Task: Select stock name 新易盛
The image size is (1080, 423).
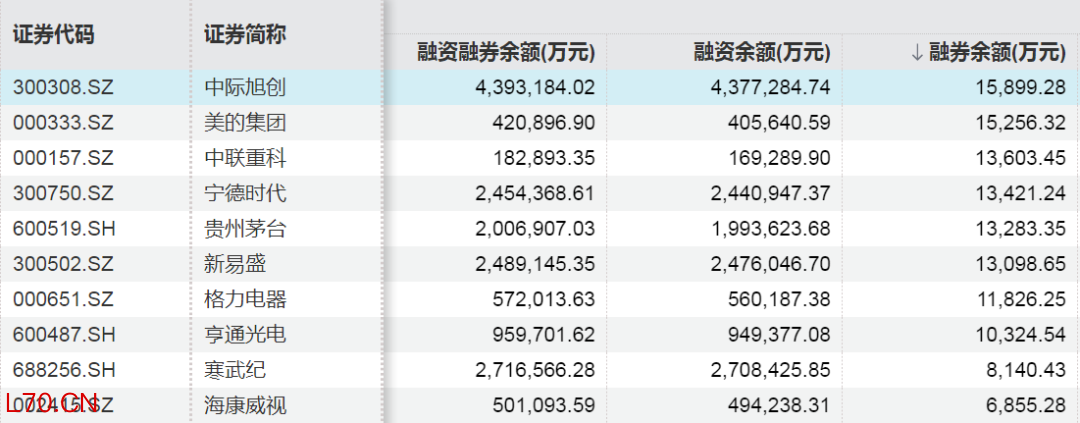Action: click(x=235, y=264)
